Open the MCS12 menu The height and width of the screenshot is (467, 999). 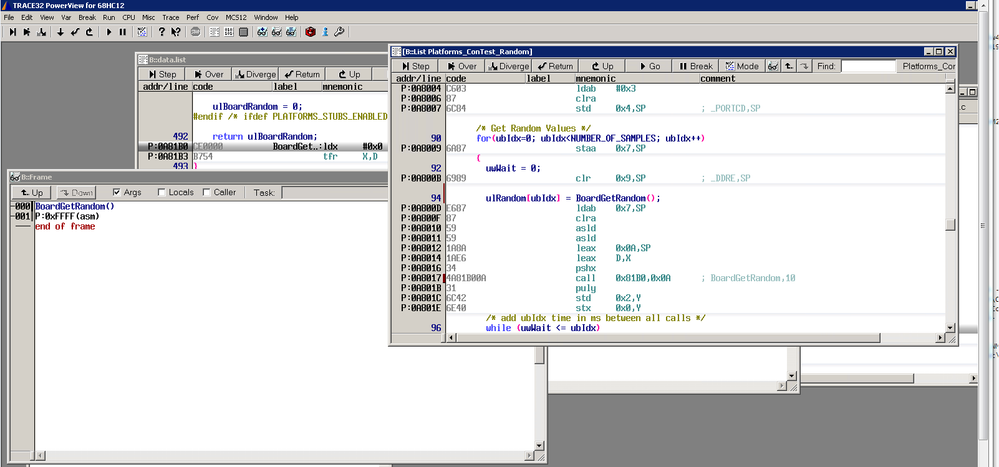tap(236, 17)
